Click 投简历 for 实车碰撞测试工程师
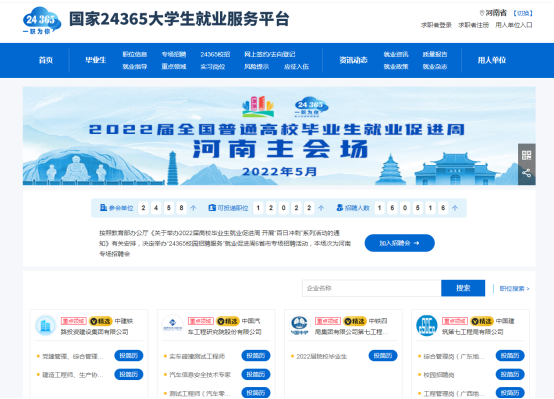Image resolution: width=554 pixels, height=399 pixels. pyautogui.click(x=256, y=356)
